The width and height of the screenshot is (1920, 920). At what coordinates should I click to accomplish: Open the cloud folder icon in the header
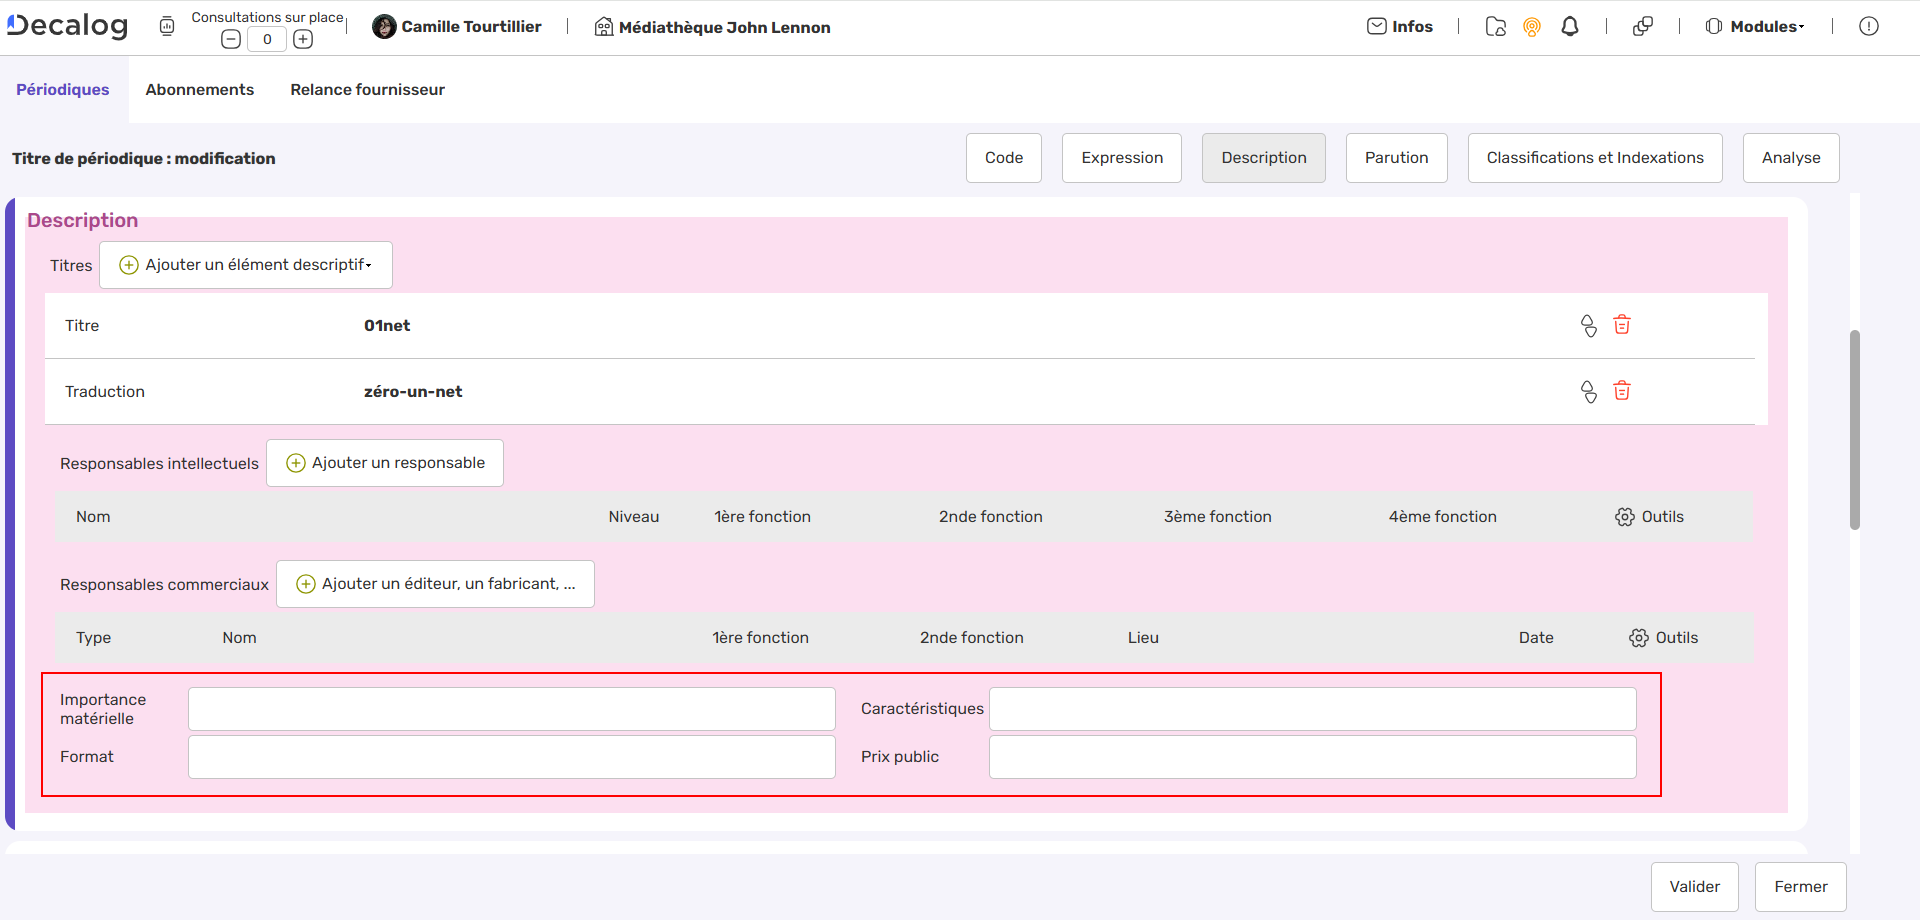(x=1496, y=27)
